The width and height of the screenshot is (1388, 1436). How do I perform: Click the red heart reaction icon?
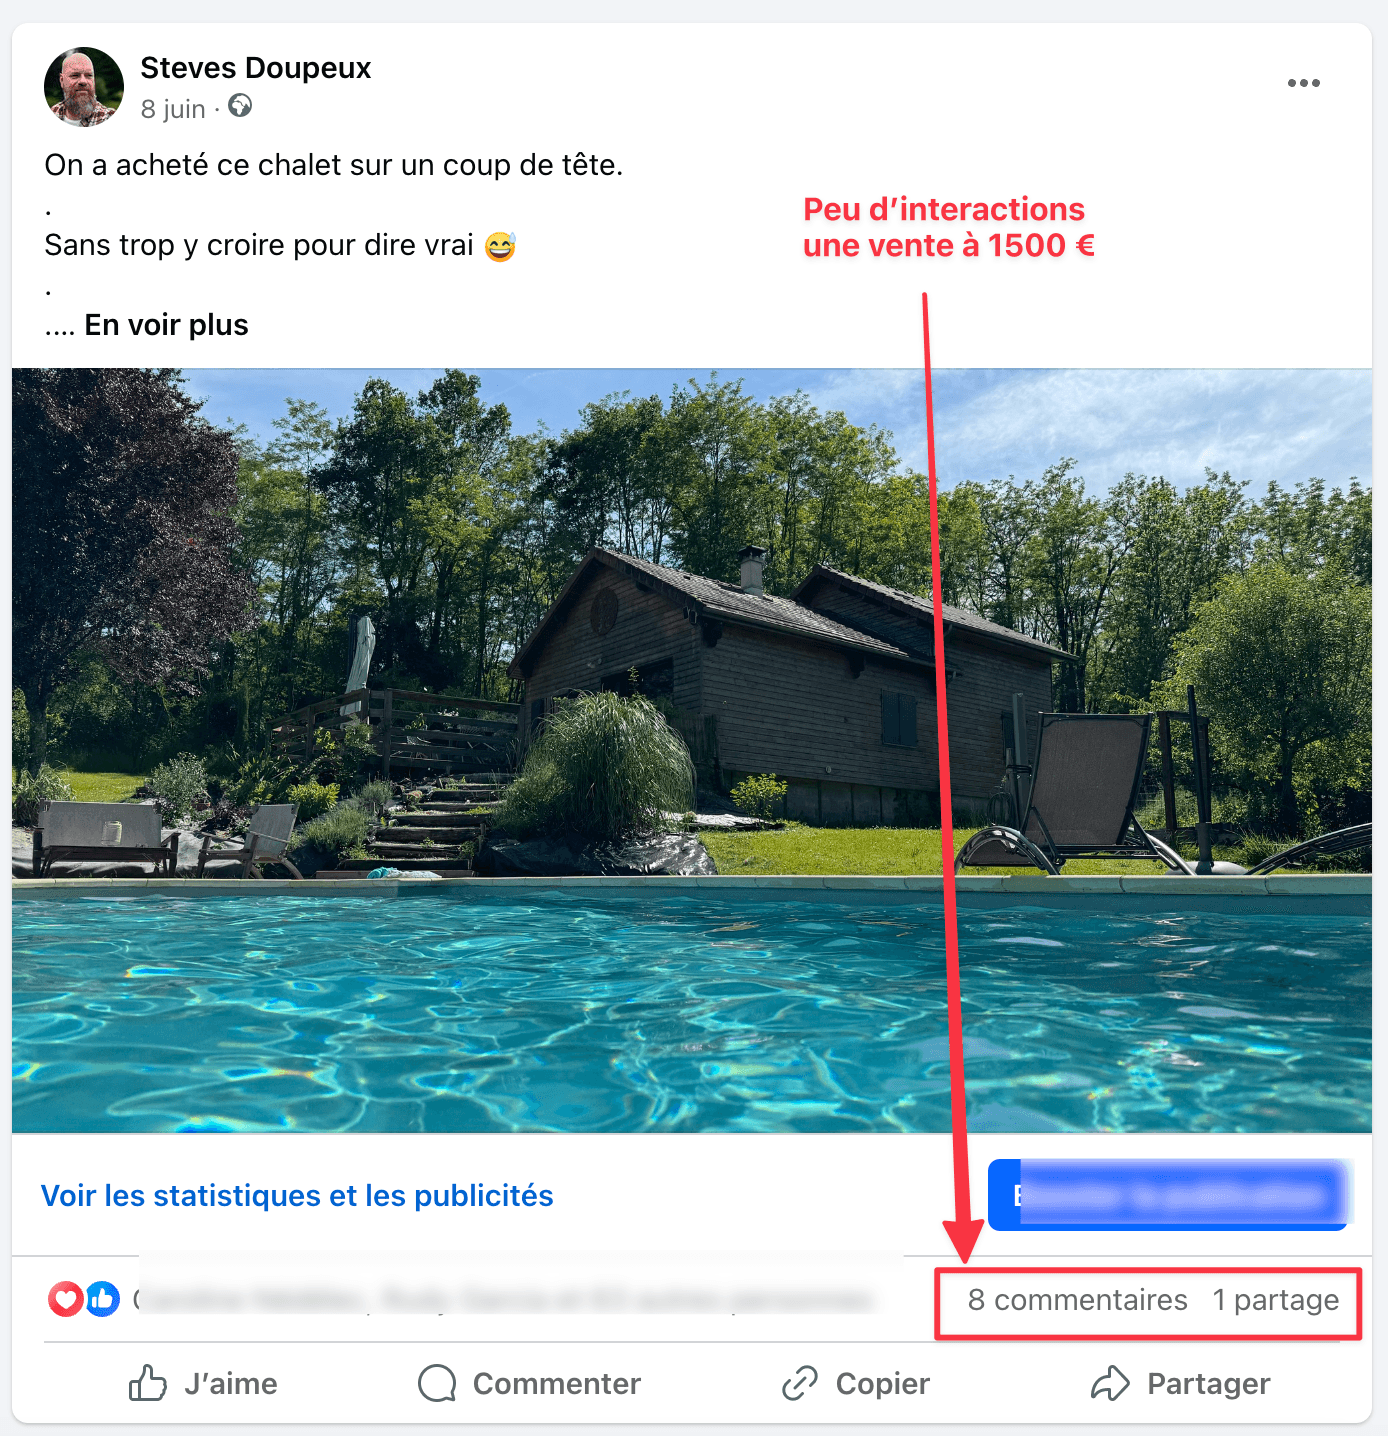click(x=66, y=1299)
